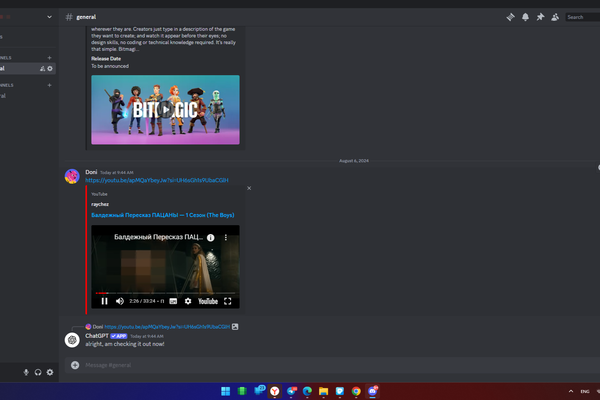Toggle deafen headphones in user panel
The height and width of the screenshot is (400, 600).
pos(38,372)
